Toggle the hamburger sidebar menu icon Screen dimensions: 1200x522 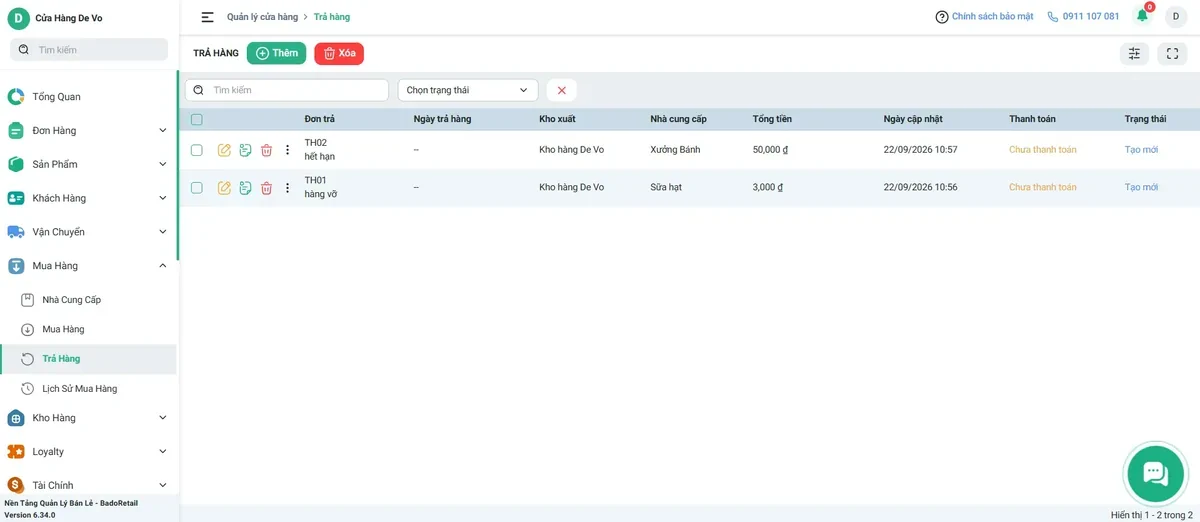click(207, 17)
